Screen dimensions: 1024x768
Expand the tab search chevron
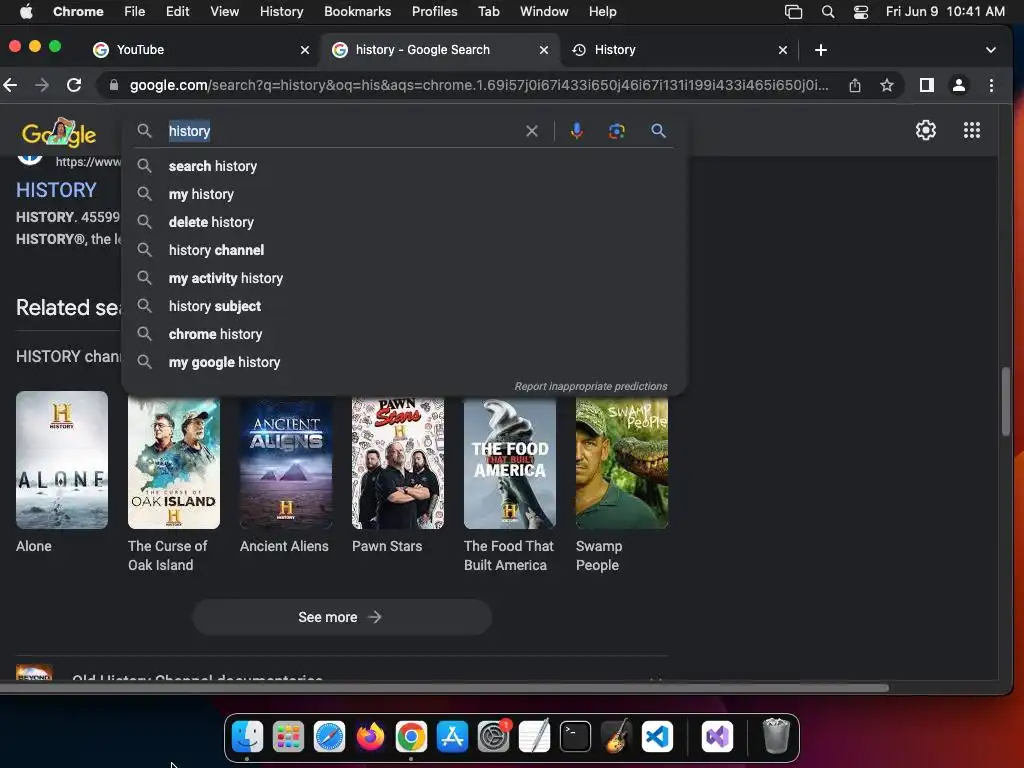(x=991, y=50)
